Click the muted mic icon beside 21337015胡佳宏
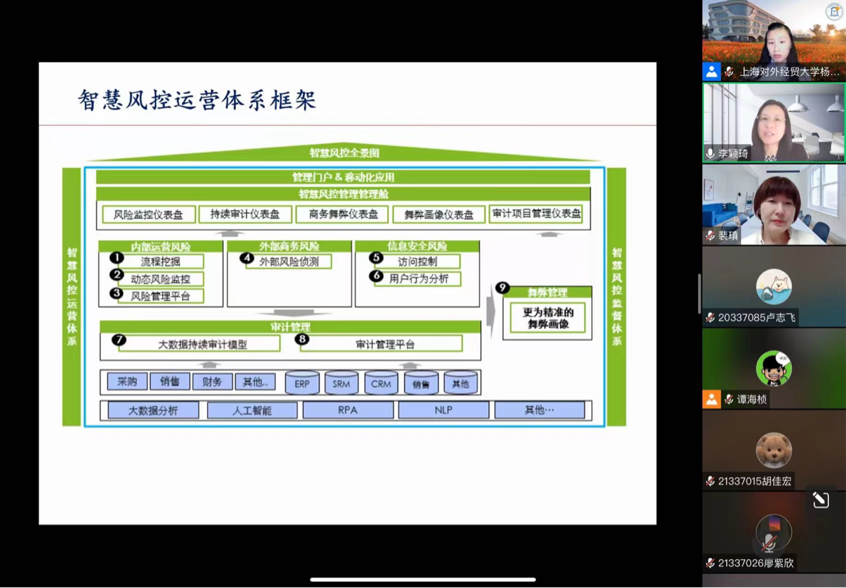The height and width of the screenshot is (588, 846). point(711,481)
